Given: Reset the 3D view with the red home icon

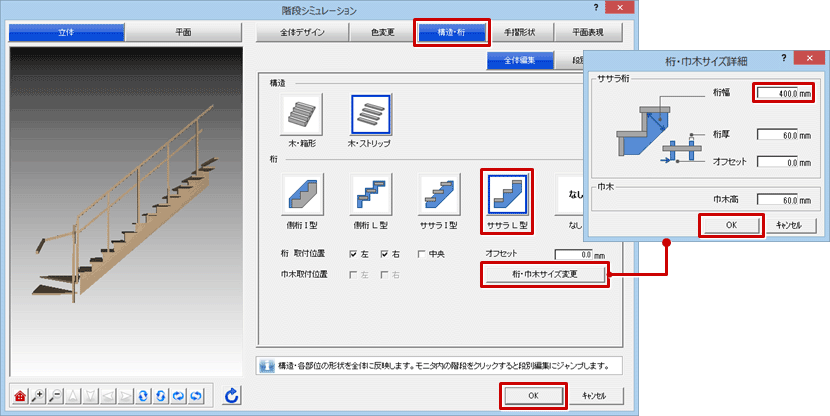Looking at the screenshot, I should [21, 396].
